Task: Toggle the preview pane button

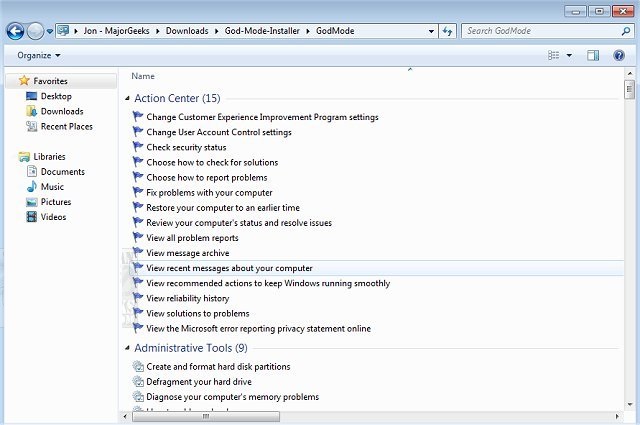Action: pyautogui.click(x=593, y=56)
